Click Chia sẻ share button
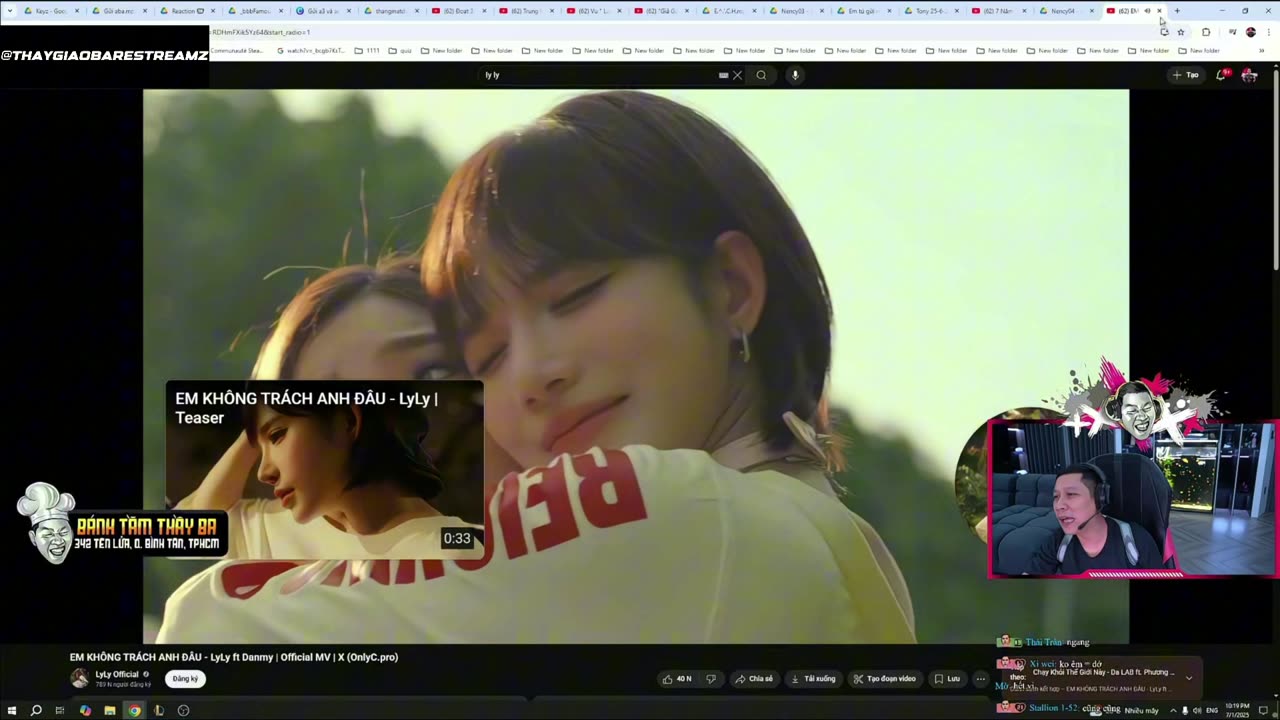Screen dimensions: 1280x720 click(x=754, y=679)
